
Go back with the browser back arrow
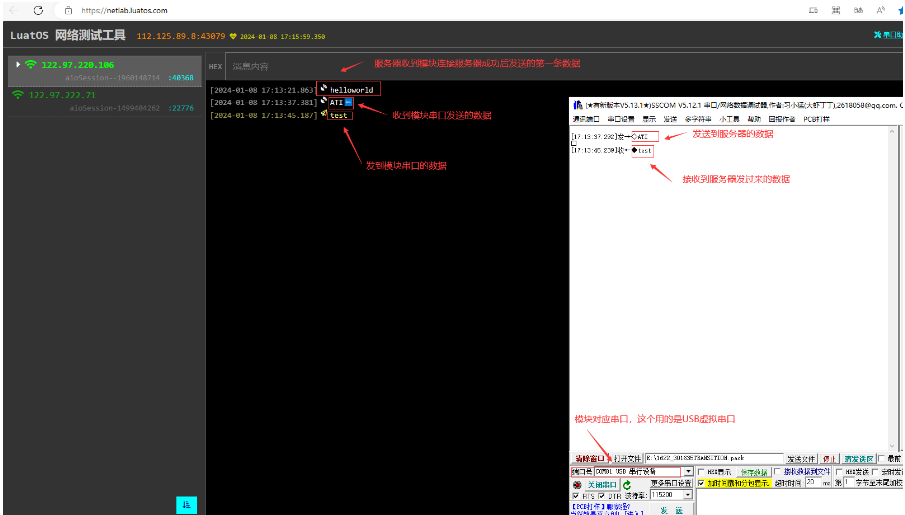[13, 10]
